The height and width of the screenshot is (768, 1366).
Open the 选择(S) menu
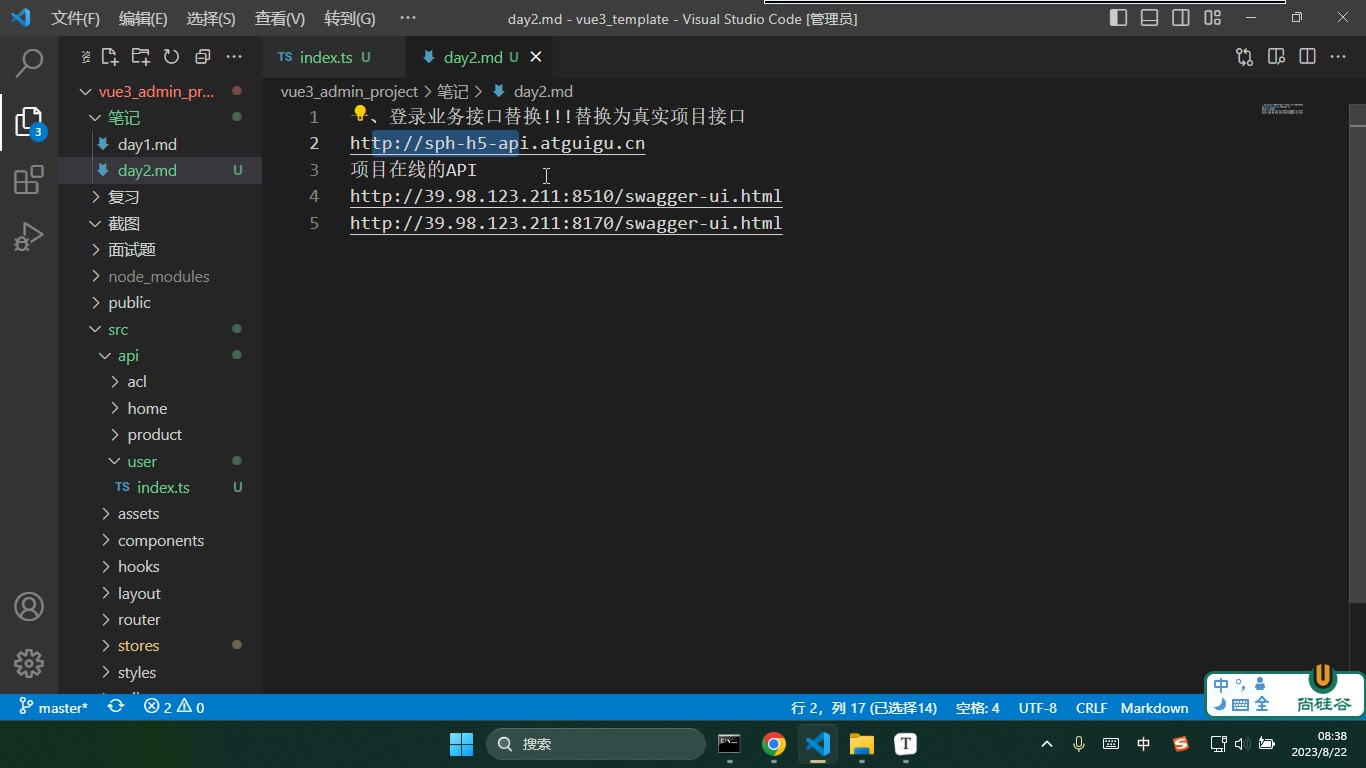click(x=211, y=18)
